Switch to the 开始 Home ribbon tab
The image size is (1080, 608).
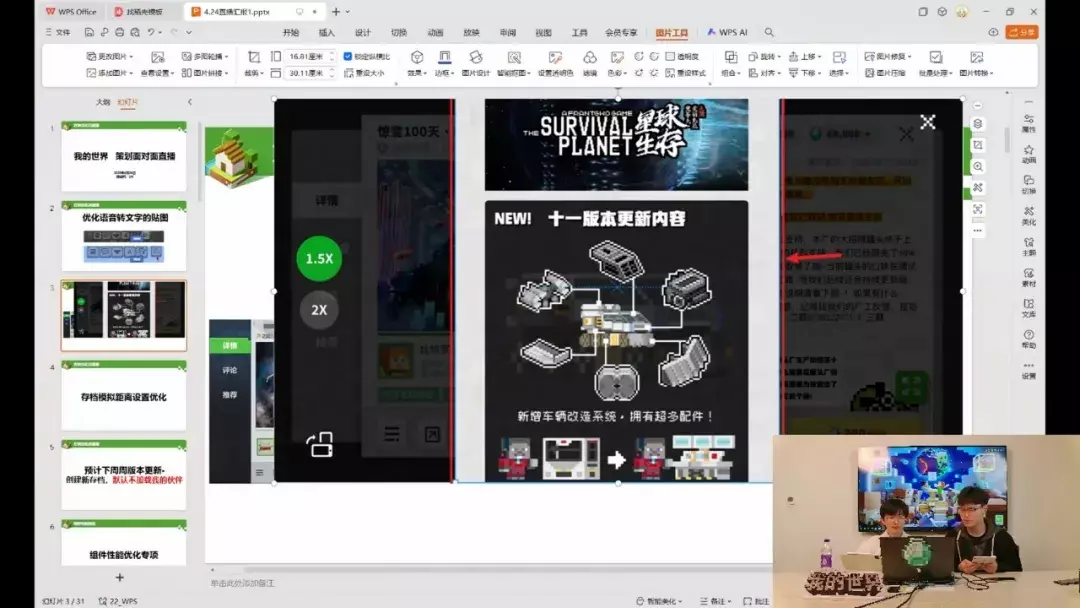(x=291, y=32)
